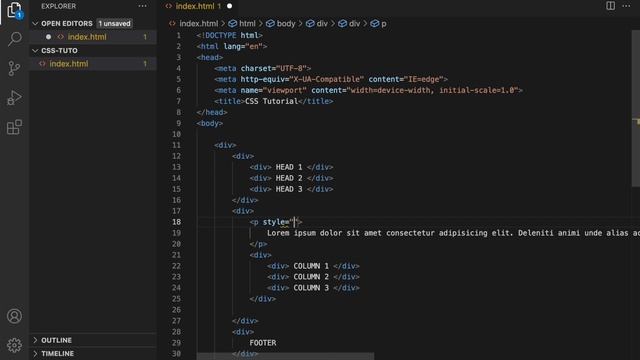
Task: Click 'COLUMN 1' text in code
Action: (311, 266)
